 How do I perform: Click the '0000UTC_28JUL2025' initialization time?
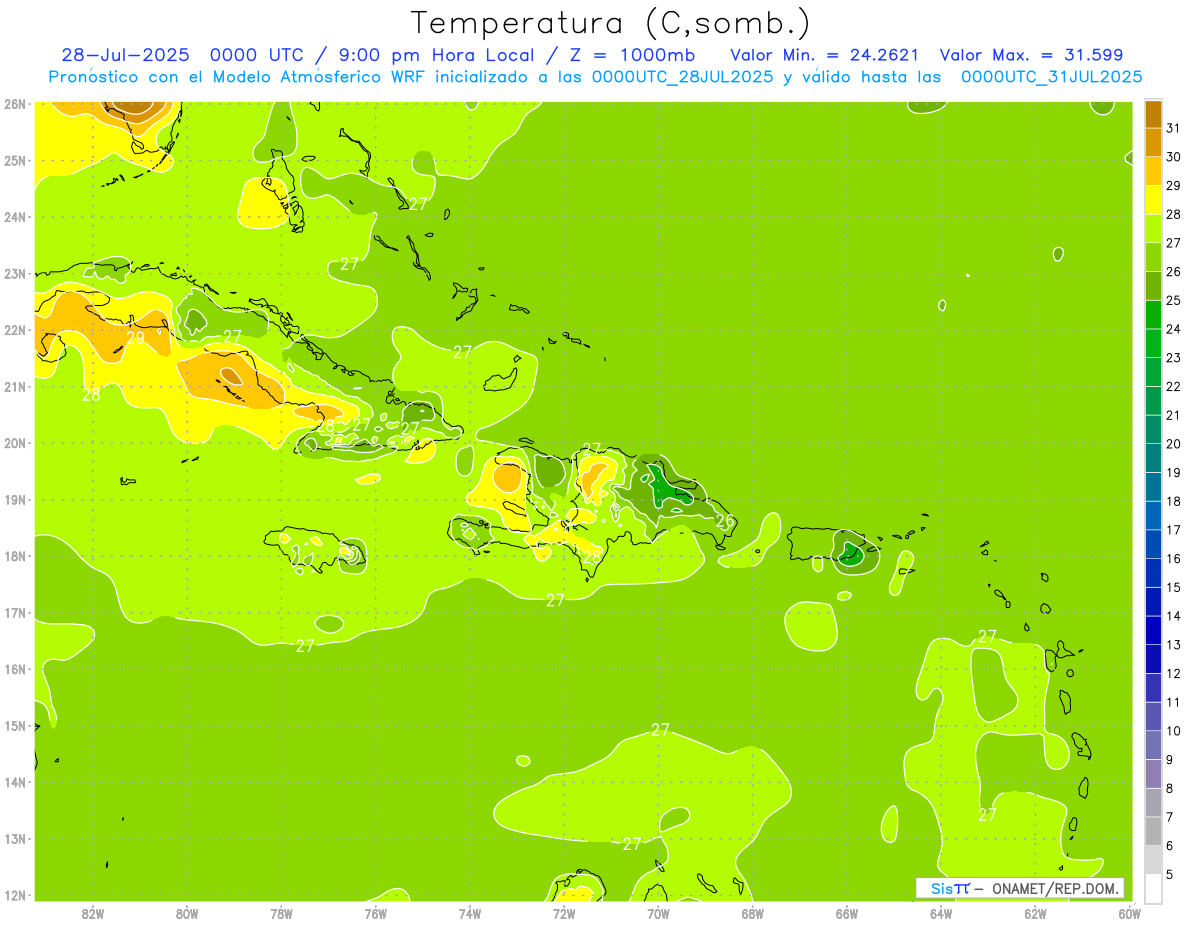(x=682, y=77)
